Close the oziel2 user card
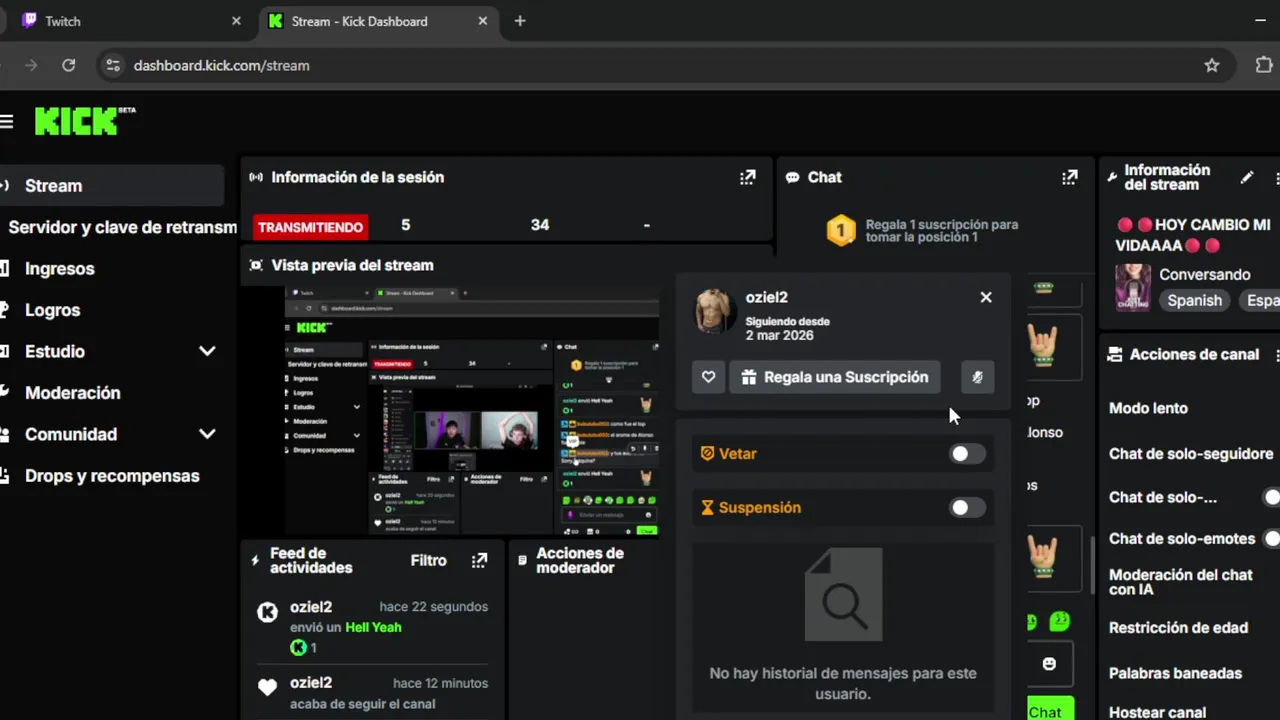 986,297
